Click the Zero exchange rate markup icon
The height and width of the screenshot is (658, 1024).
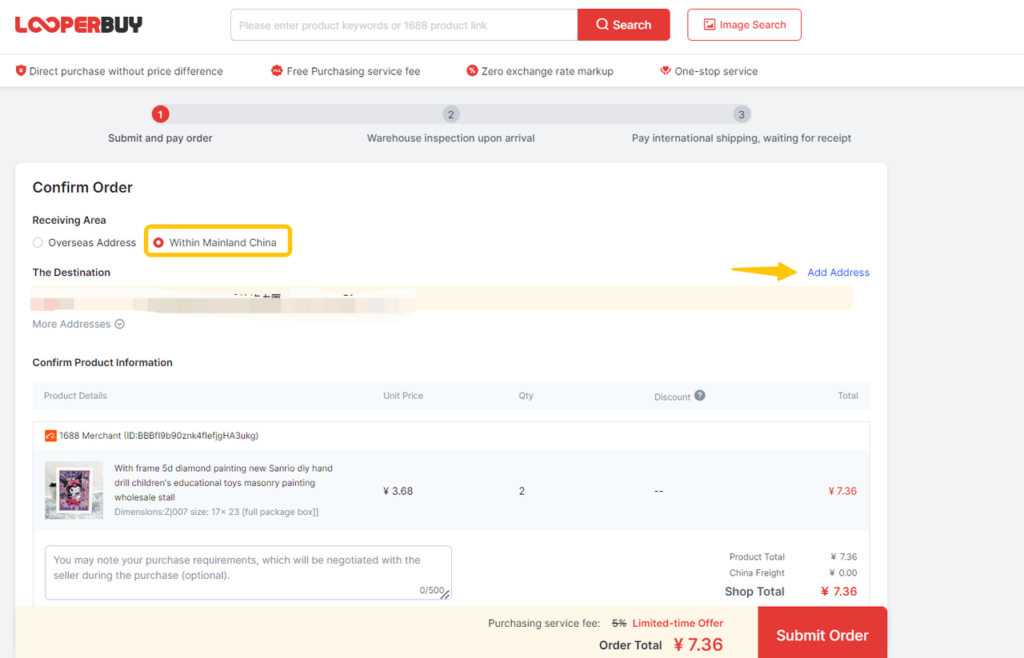click(471, 71)
